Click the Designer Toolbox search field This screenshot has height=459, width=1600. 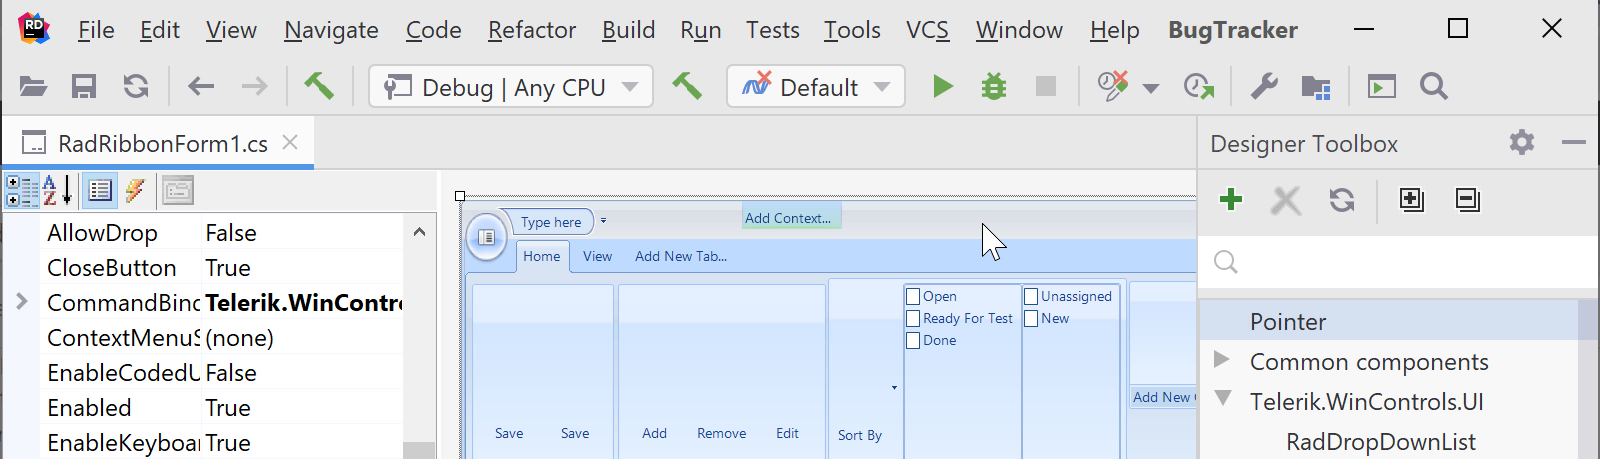(x=1398, y=262)
